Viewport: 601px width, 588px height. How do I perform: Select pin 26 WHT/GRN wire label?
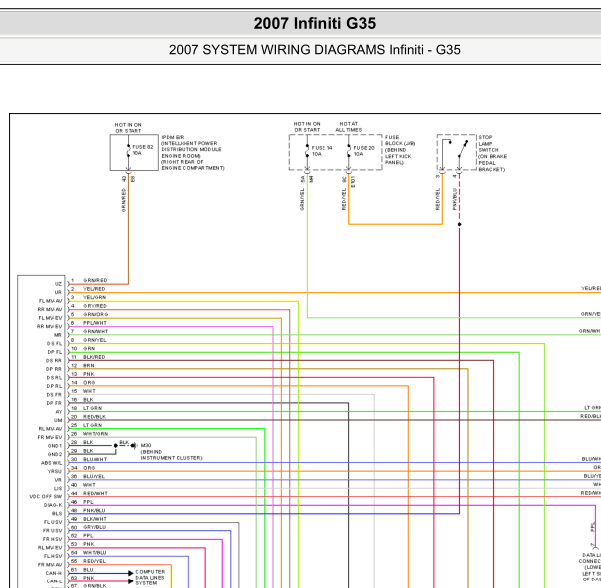[95, 434]
